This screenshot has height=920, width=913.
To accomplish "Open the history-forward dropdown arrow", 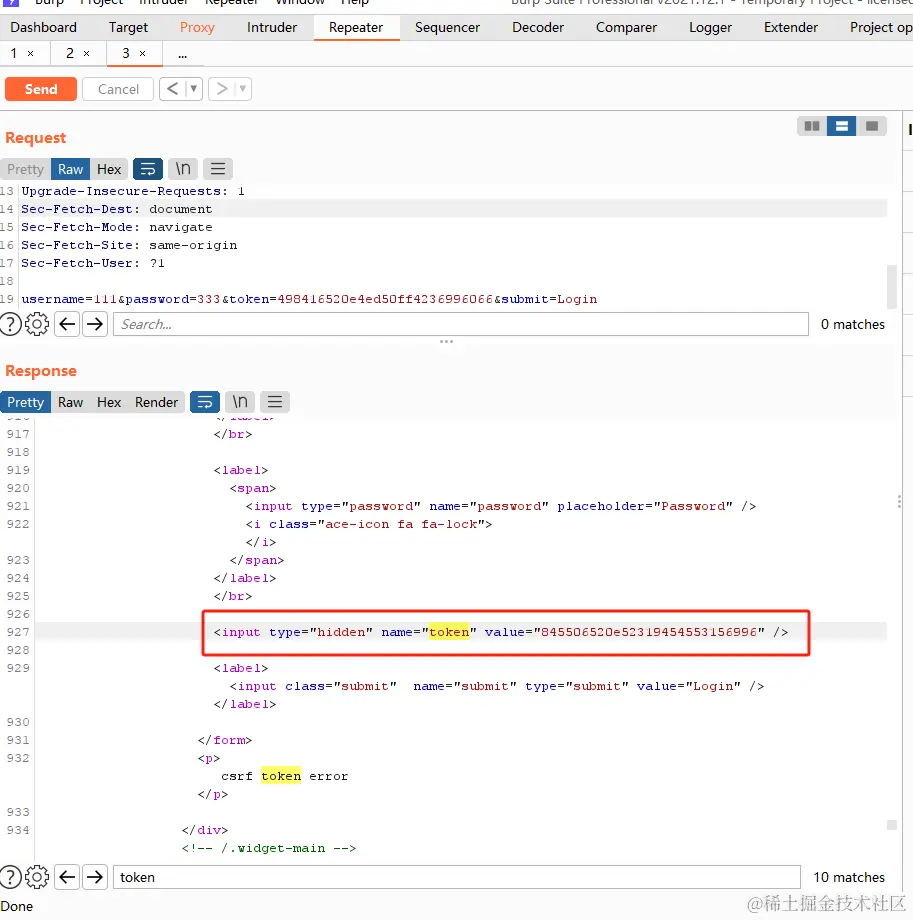I will 243,89.
